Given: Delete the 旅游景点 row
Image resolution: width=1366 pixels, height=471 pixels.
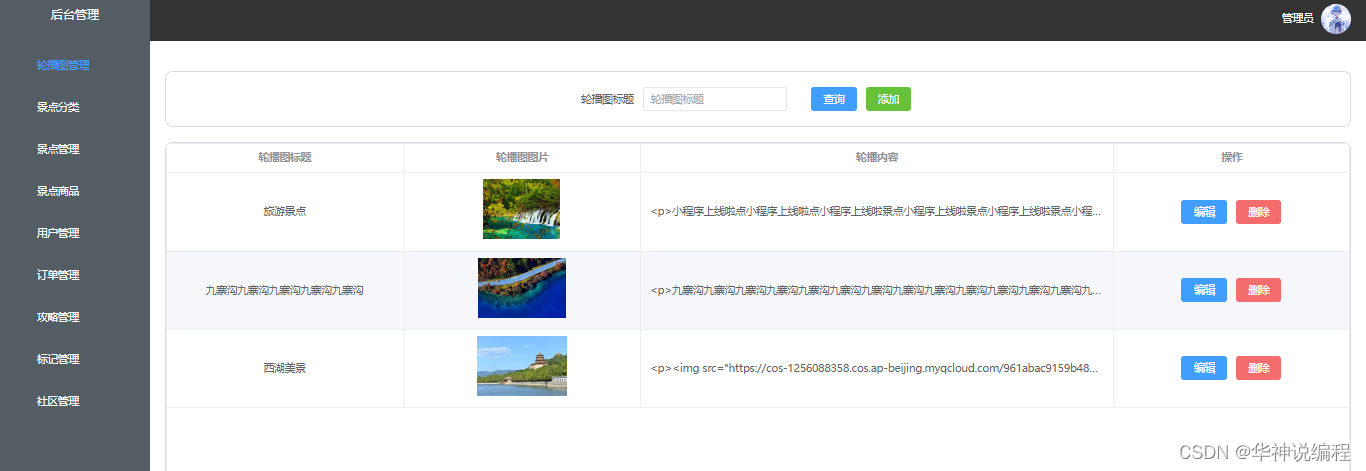Looking at the screenshot, I should tap(1258, 212).
